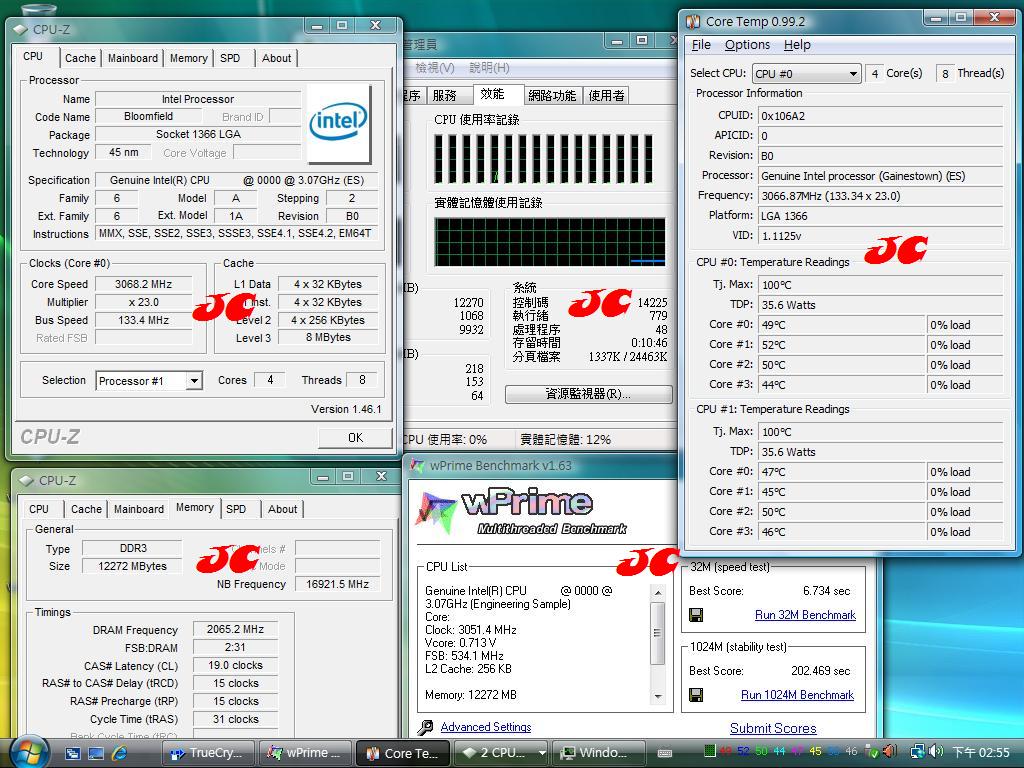Click the top CPU-Z title bar icon
The image size is (1024, 768).
(20, 29)
